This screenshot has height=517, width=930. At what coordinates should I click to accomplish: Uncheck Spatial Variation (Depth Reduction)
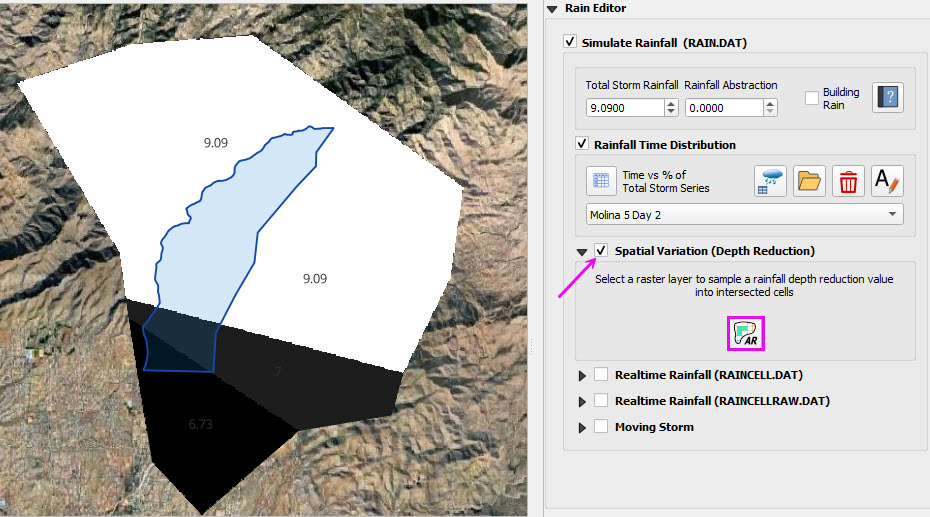(x=601, y=250)
